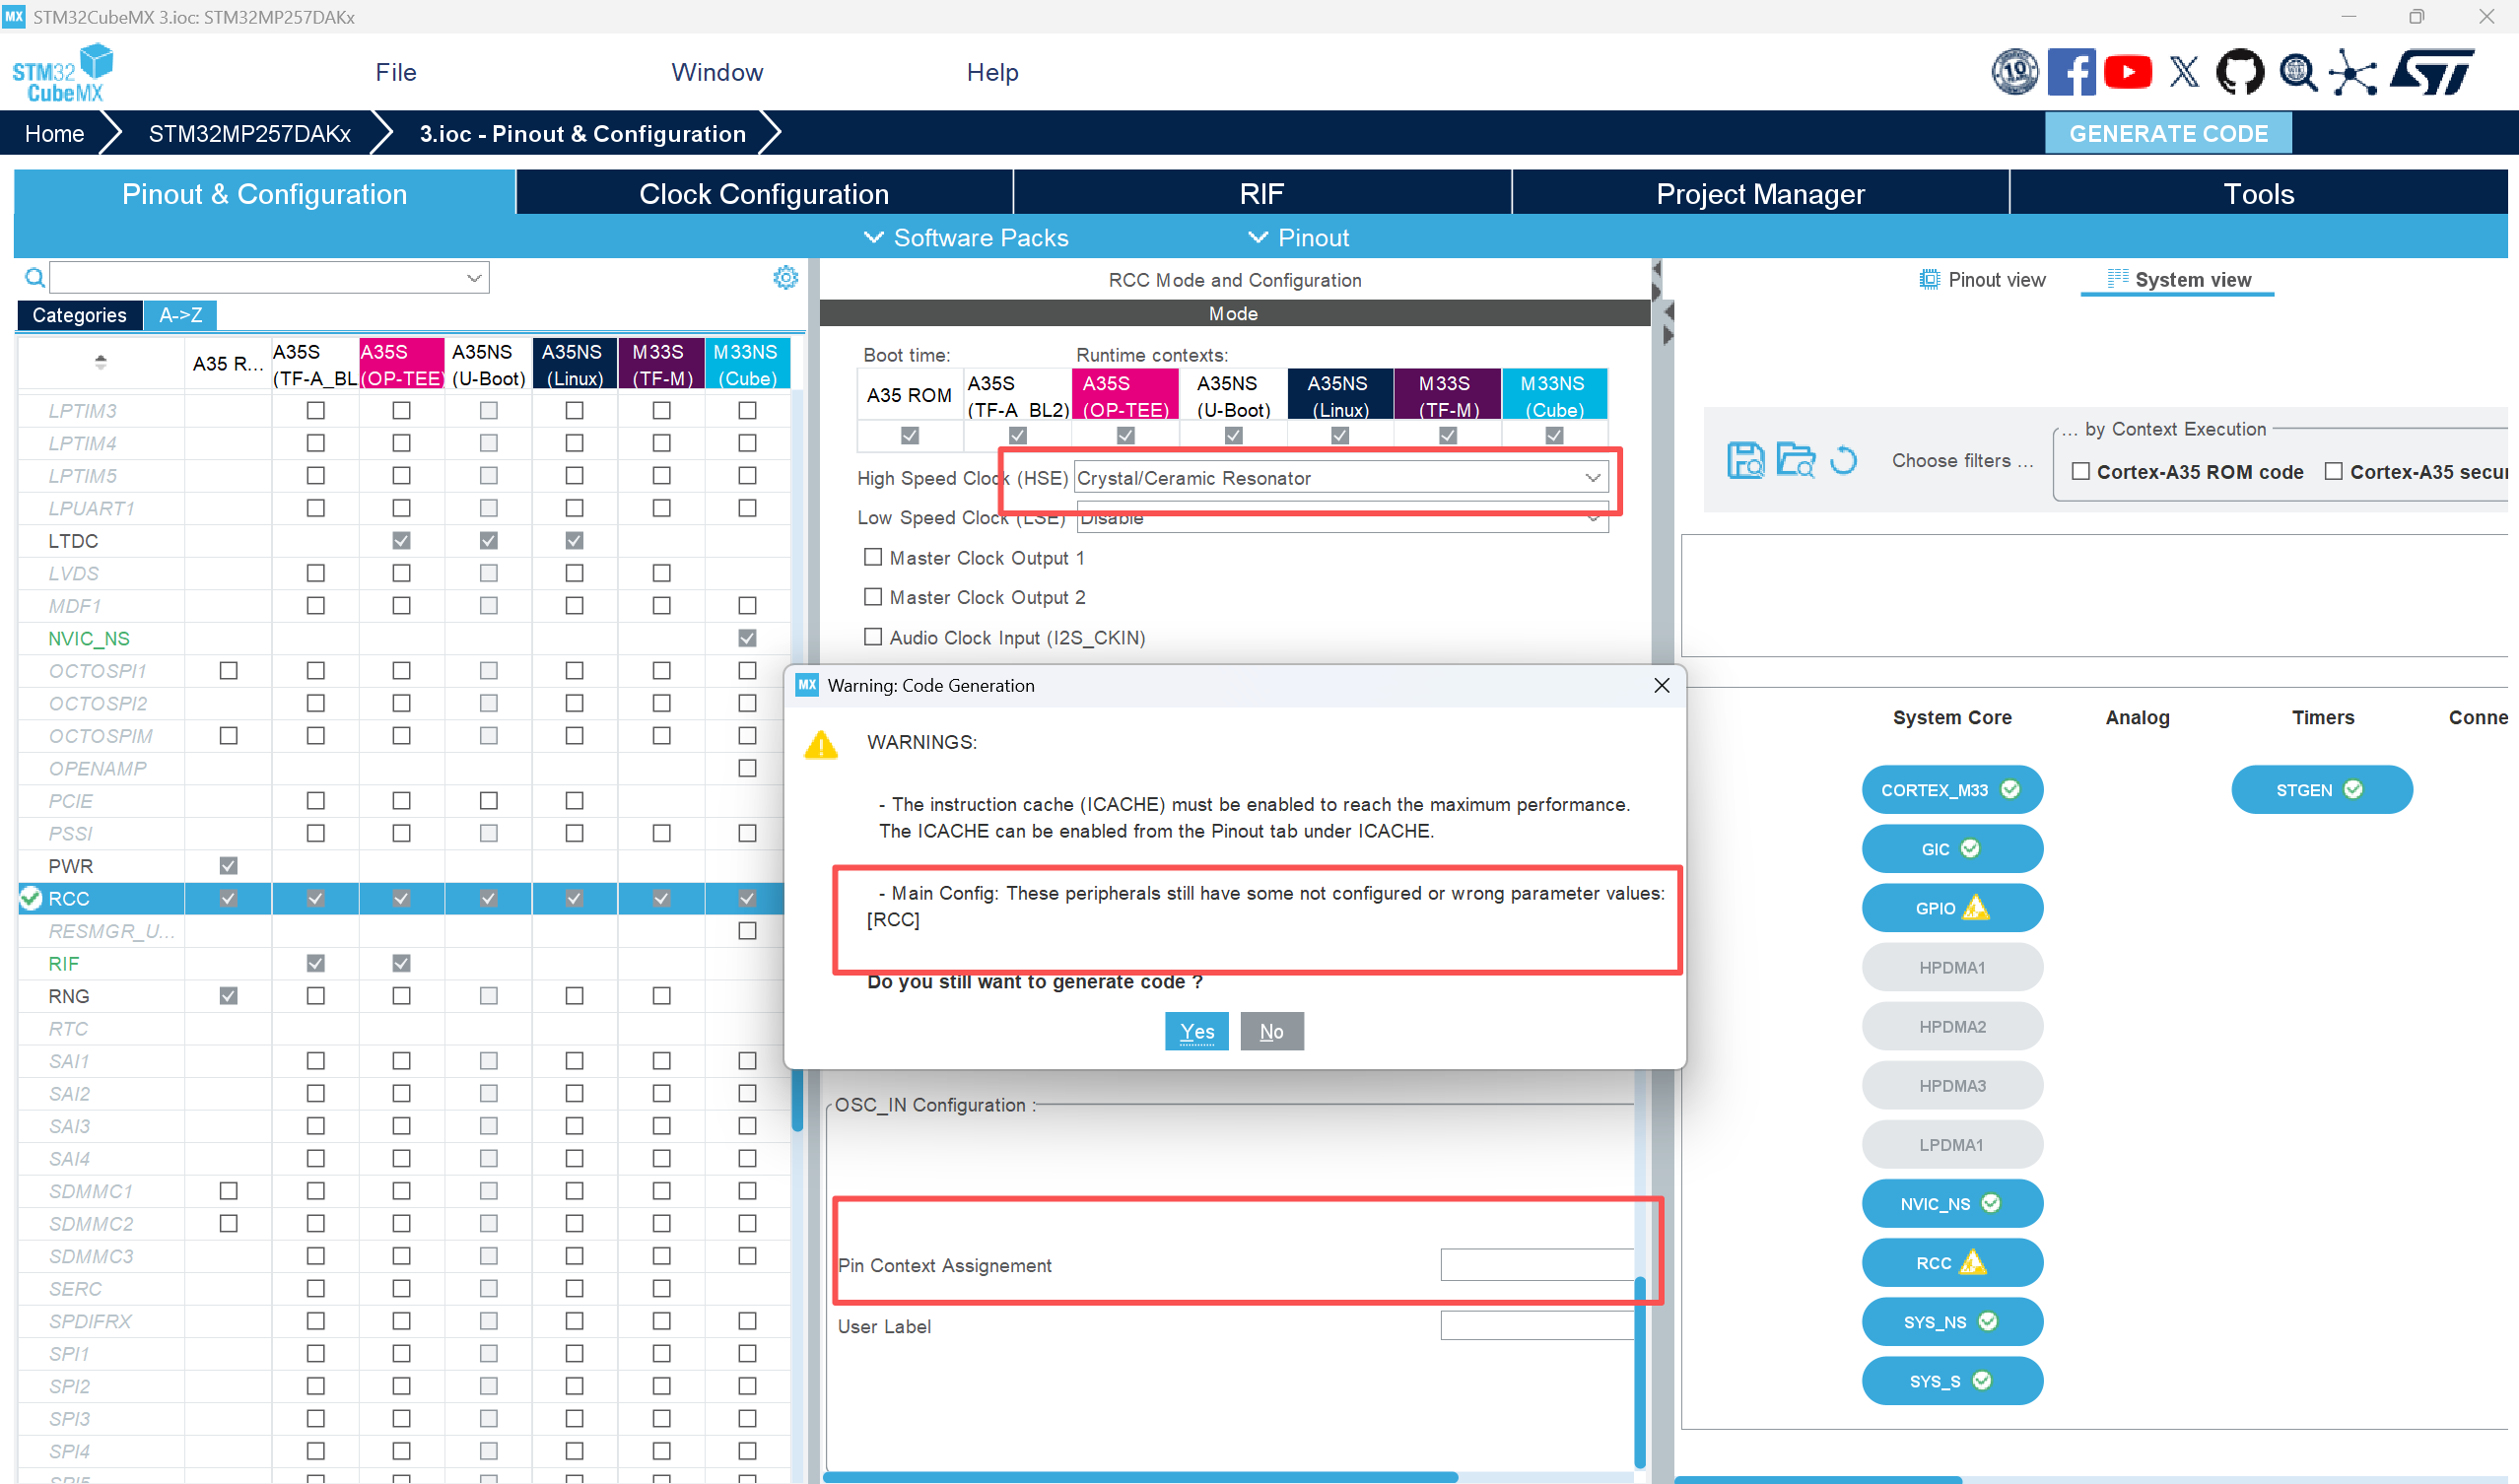Open the Window menu
The height and width of the screenshot is (1484, 2519).
[x=716, y=72]
